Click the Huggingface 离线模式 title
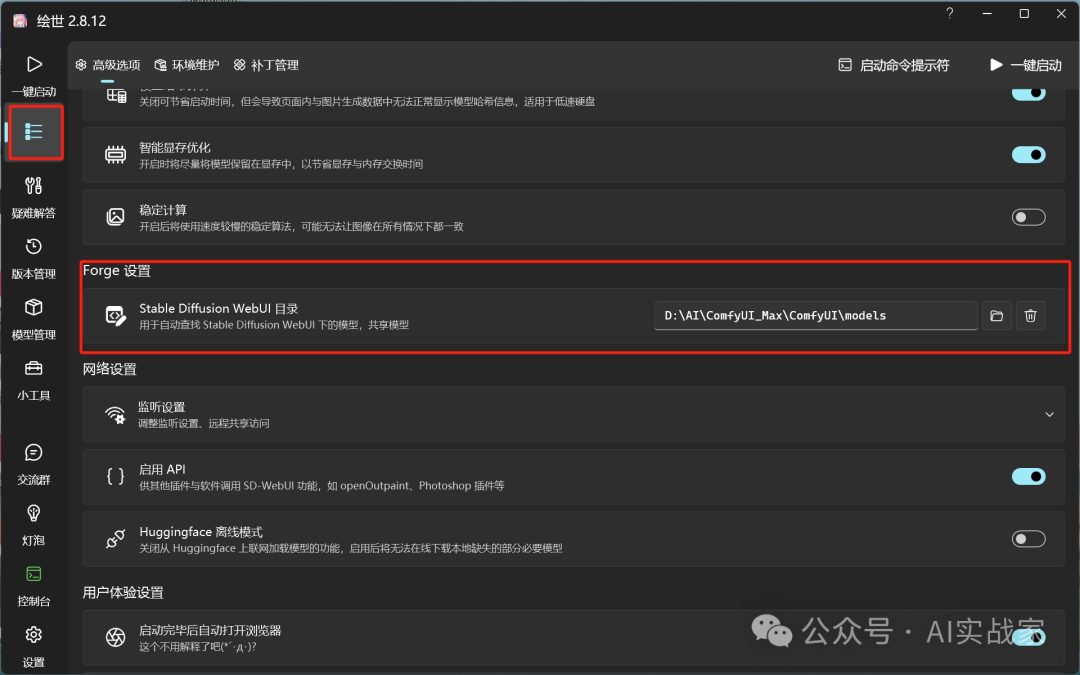The image size is (1080, 675). (201, 532)
